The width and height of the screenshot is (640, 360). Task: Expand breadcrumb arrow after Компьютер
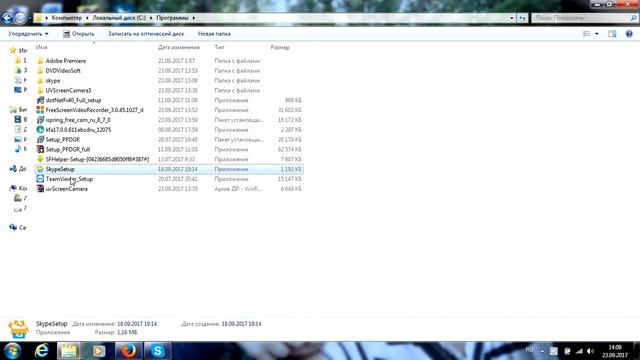pyautogui.click(x=87, y=18)
